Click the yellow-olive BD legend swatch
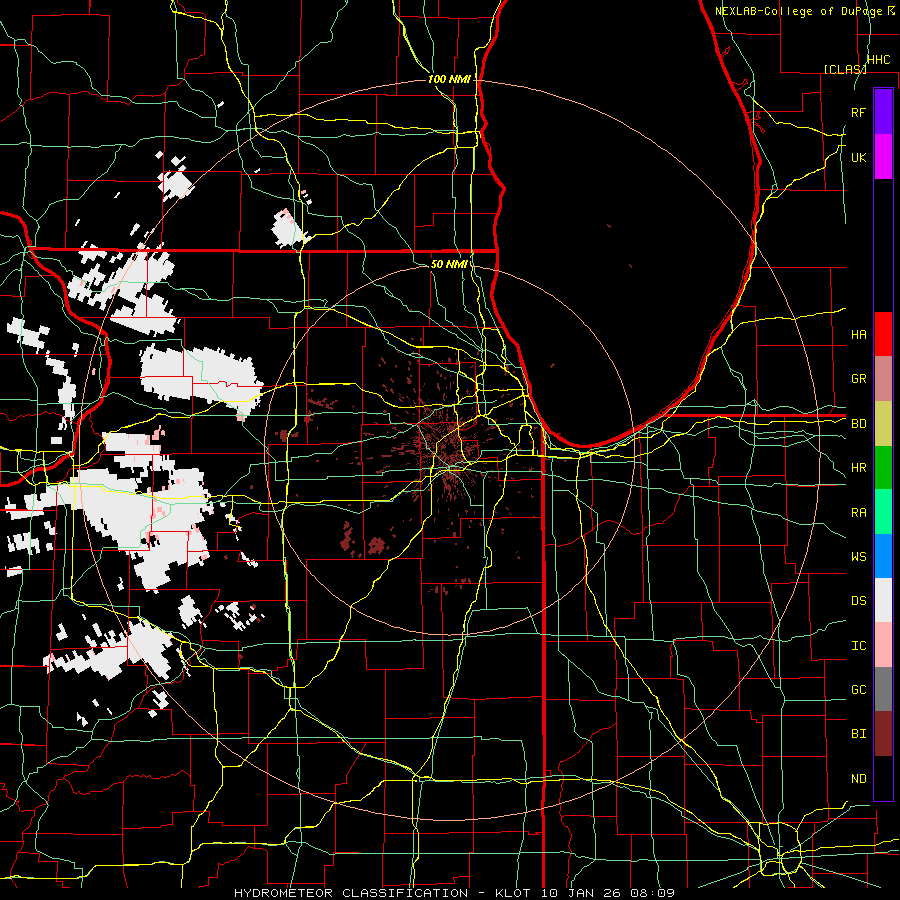This screenshot has width=900, height=900. [x=883, y=423]
